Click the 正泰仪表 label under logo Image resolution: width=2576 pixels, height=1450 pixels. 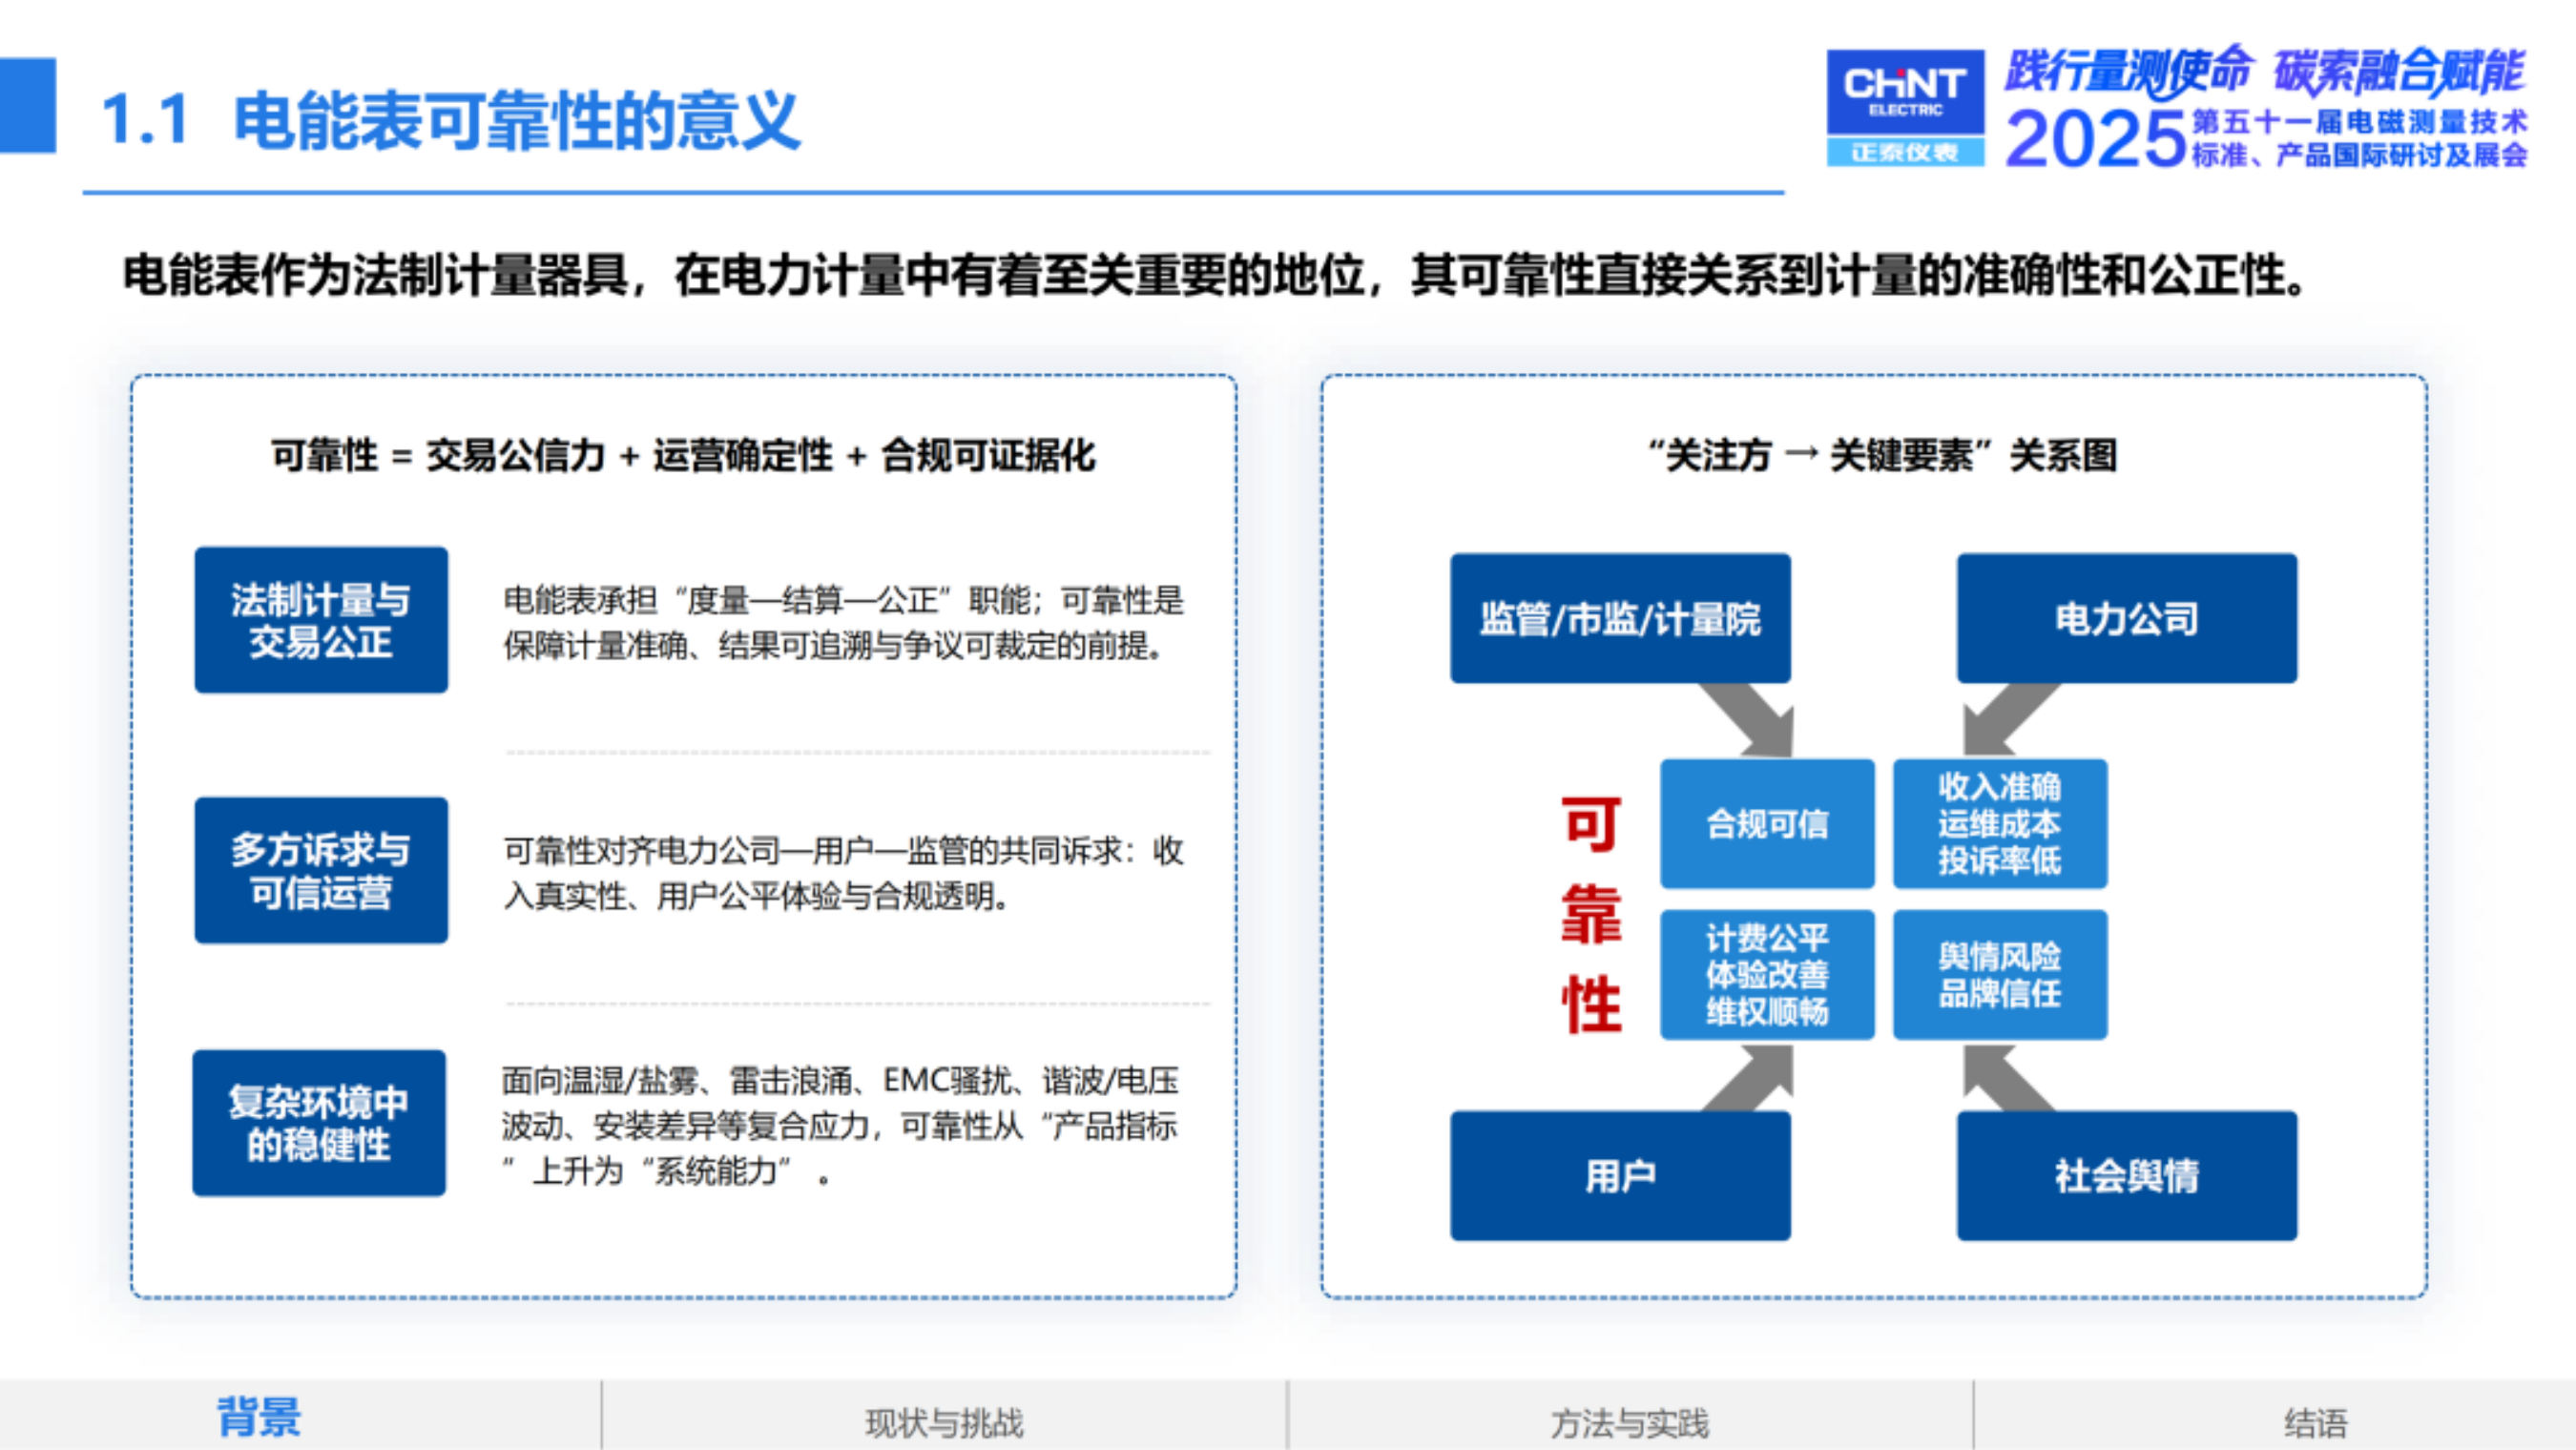[x=1905, y=152]
